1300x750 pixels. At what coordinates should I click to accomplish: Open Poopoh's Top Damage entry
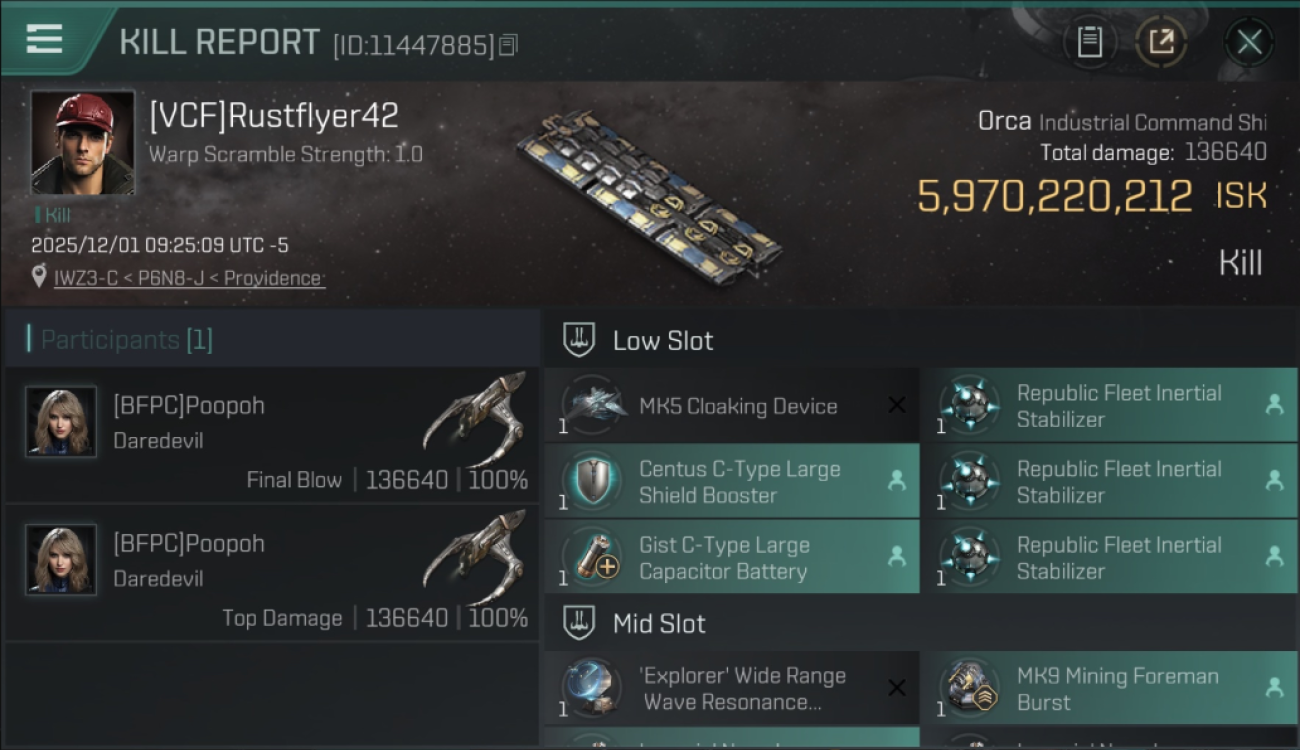[272, 574]
